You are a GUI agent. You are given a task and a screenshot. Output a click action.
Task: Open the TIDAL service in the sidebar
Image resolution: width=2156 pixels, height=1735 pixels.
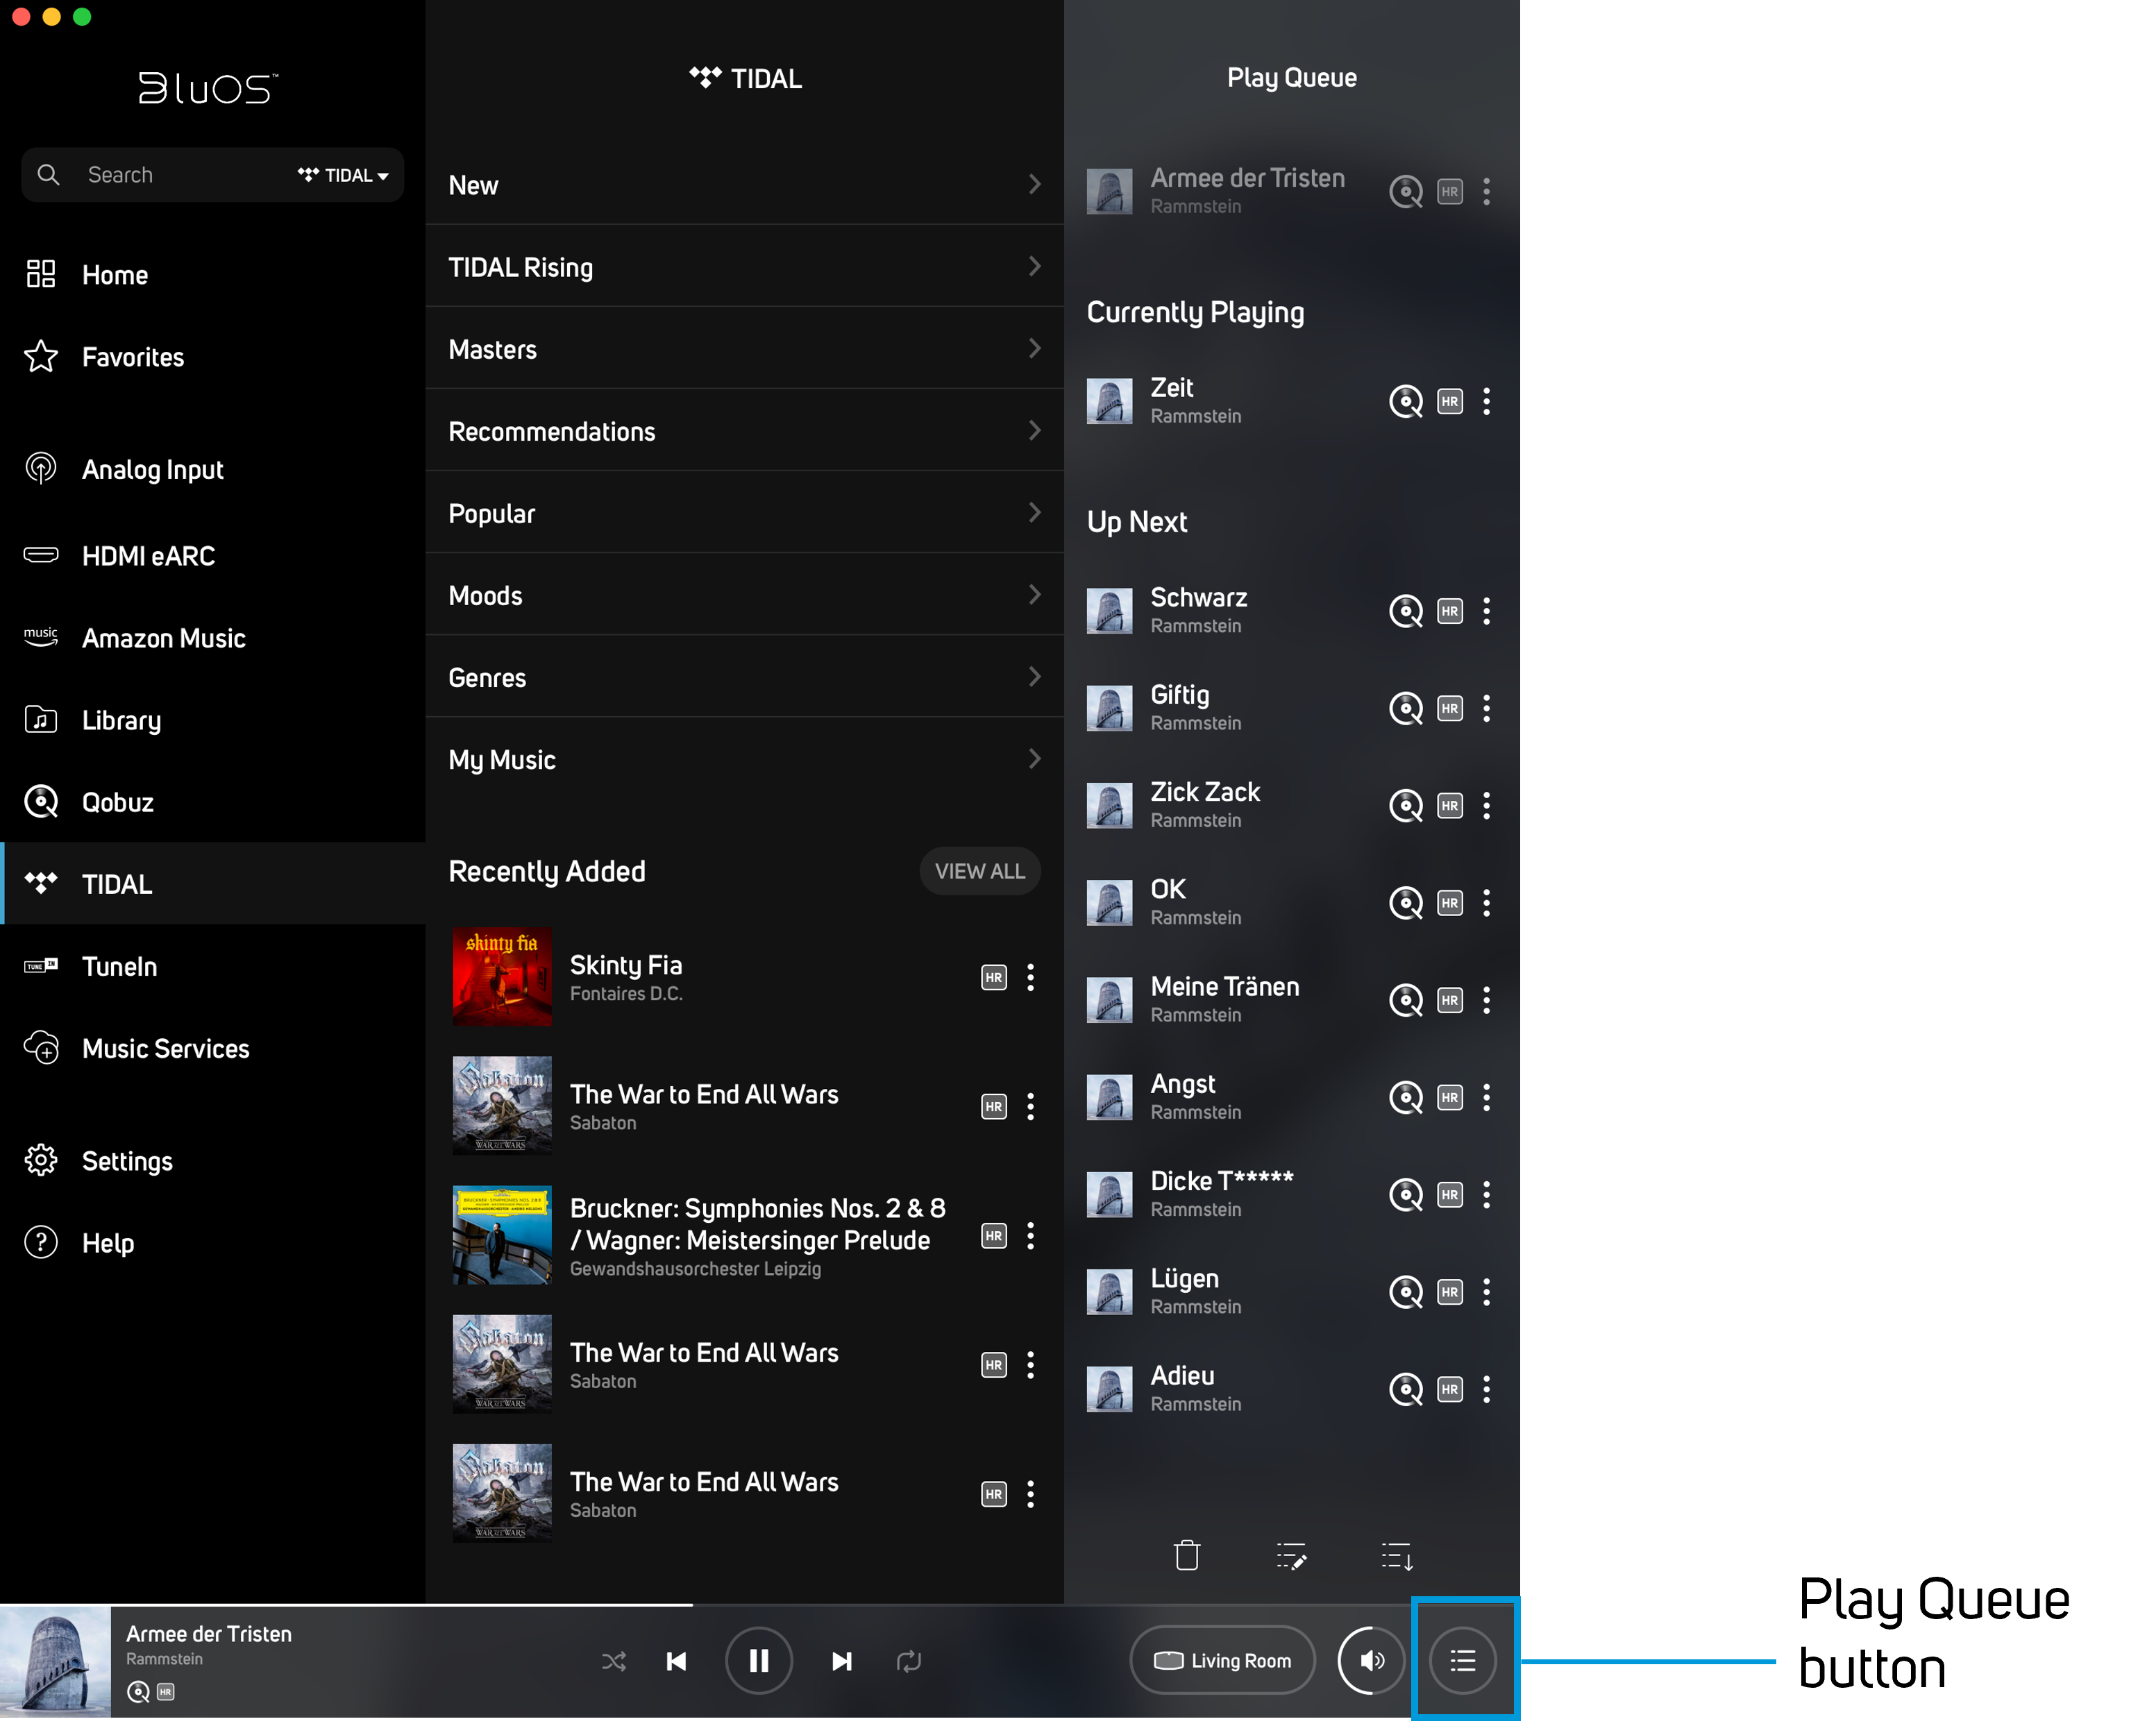click(116, 883)
